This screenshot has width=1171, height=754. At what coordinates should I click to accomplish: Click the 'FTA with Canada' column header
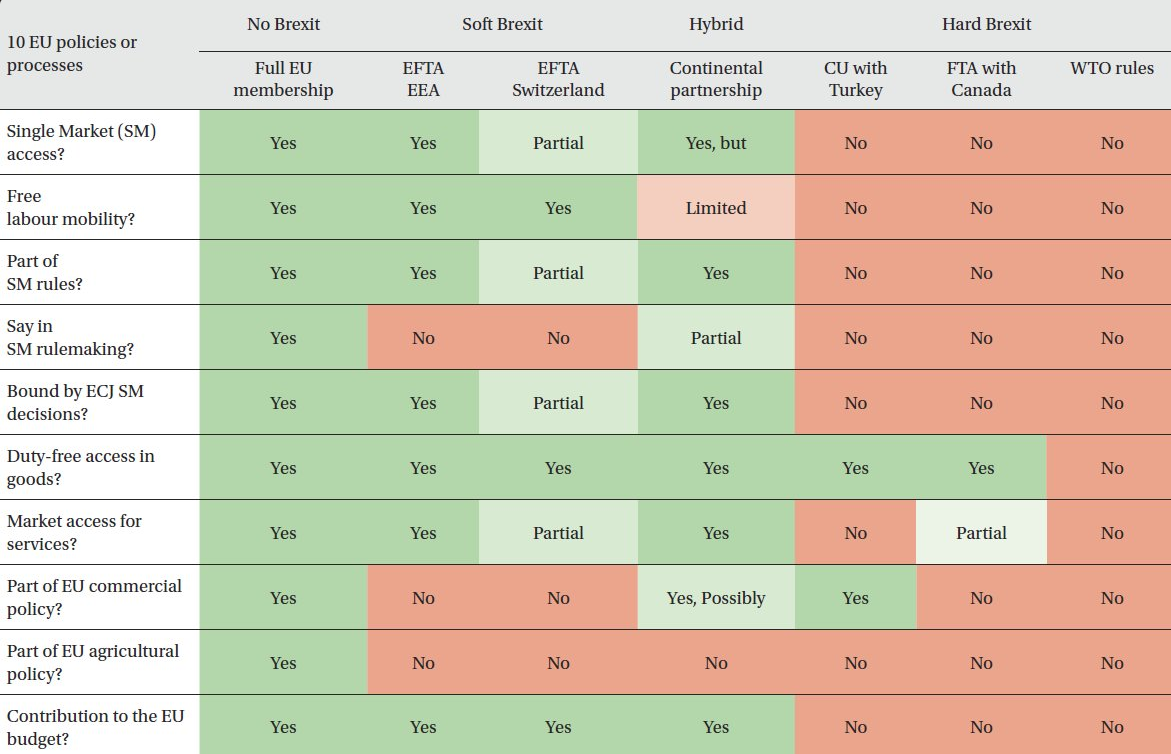click(981, 79)
